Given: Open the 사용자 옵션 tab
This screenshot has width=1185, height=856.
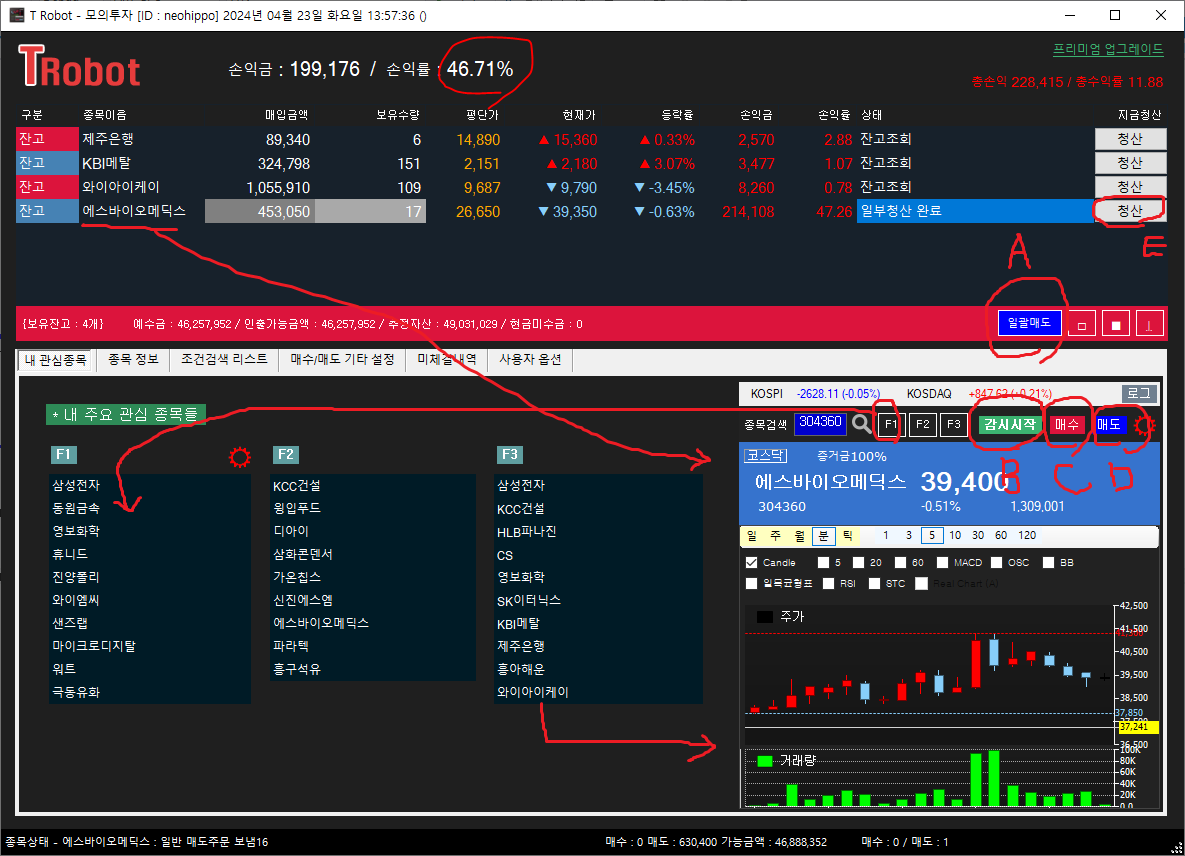Looking at the screenshot, I should click(531, 360).
